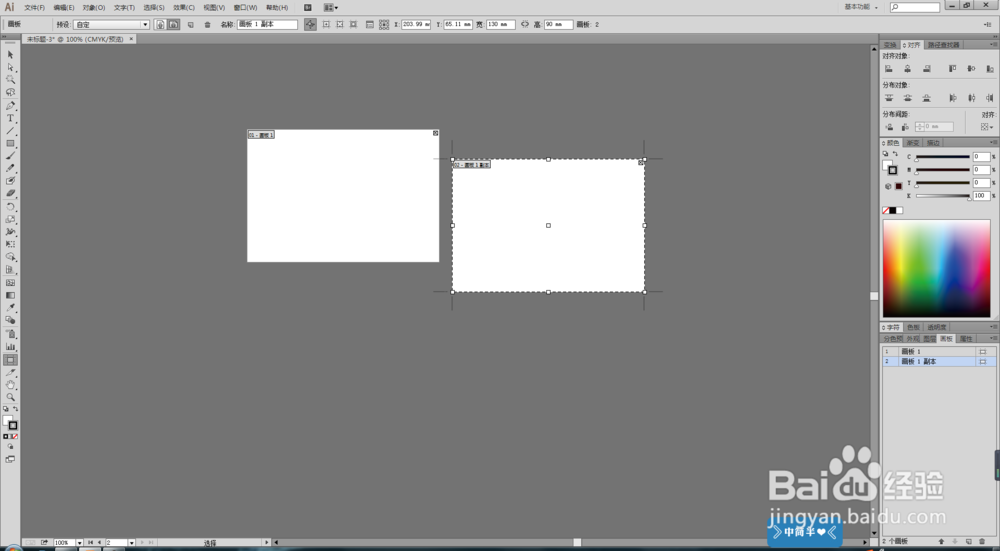This screenshot has width=1000, height=551.
Task: Toggle constrain width and height proportions link
Action: coord(525,24)
